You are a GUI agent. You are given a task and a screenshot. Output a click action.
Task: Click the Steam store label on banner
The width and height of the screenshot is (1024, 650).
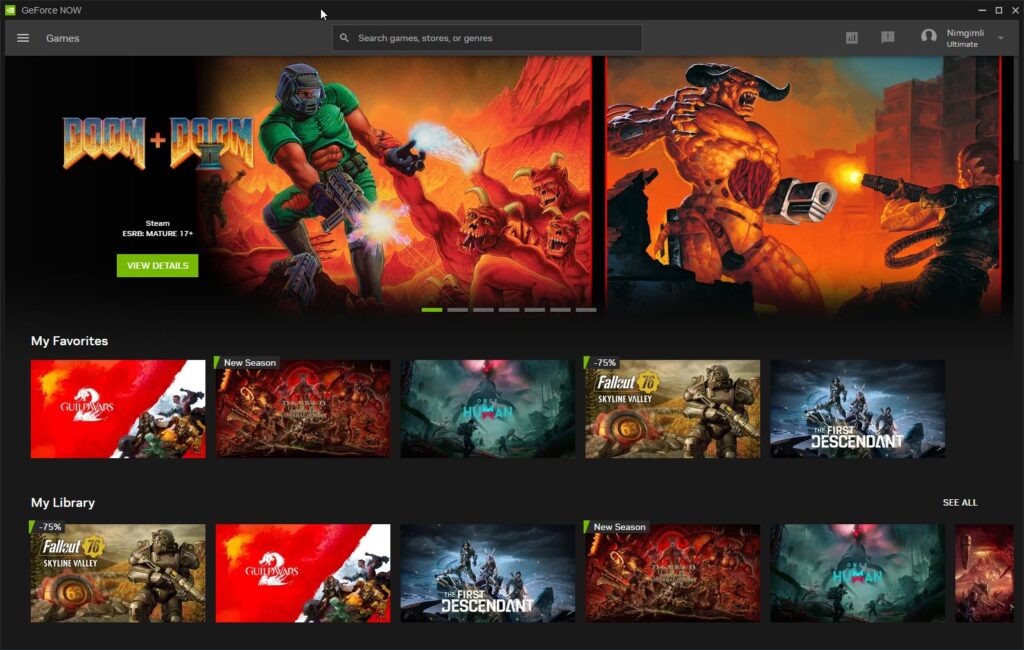point(157,223)
